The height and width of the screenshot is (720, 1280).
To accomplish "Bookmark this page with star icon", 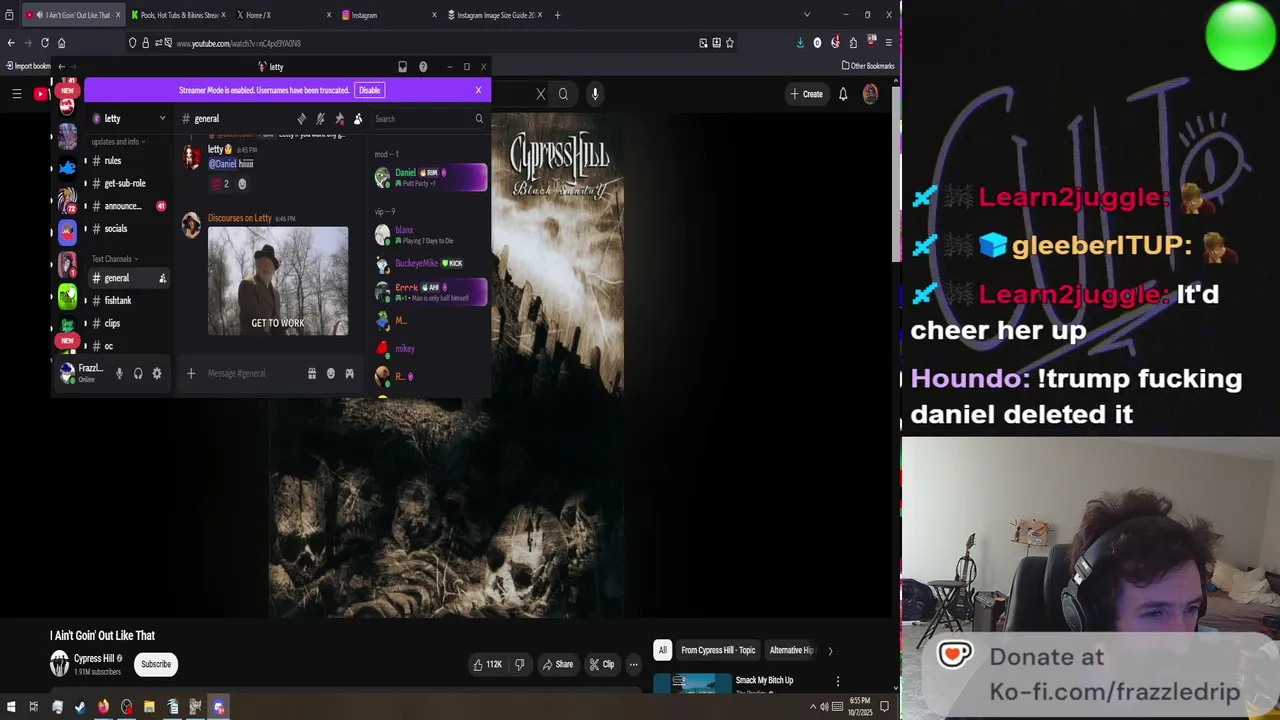I will tap(729, 43).
